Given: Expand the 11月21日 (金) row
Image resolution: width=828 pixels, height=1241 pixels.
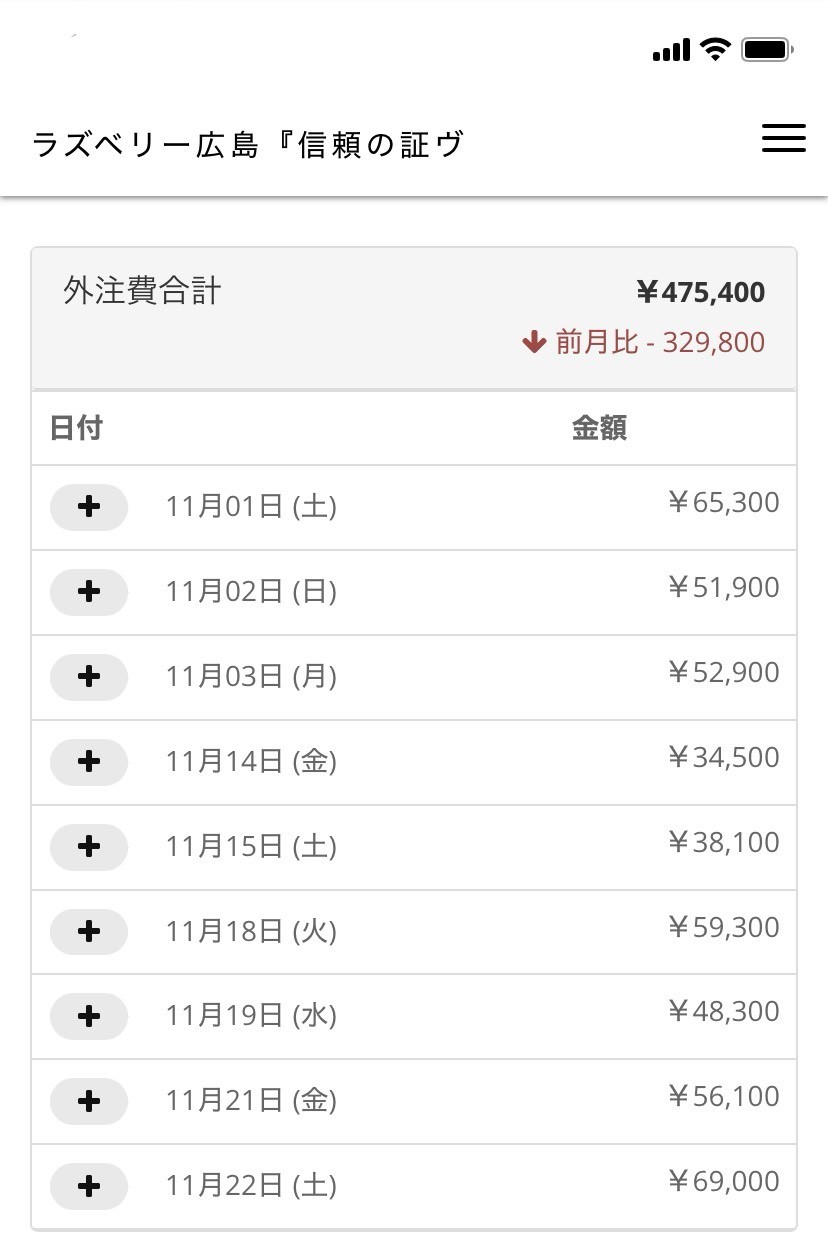Looking at the screenshot, I should 89,1102.
